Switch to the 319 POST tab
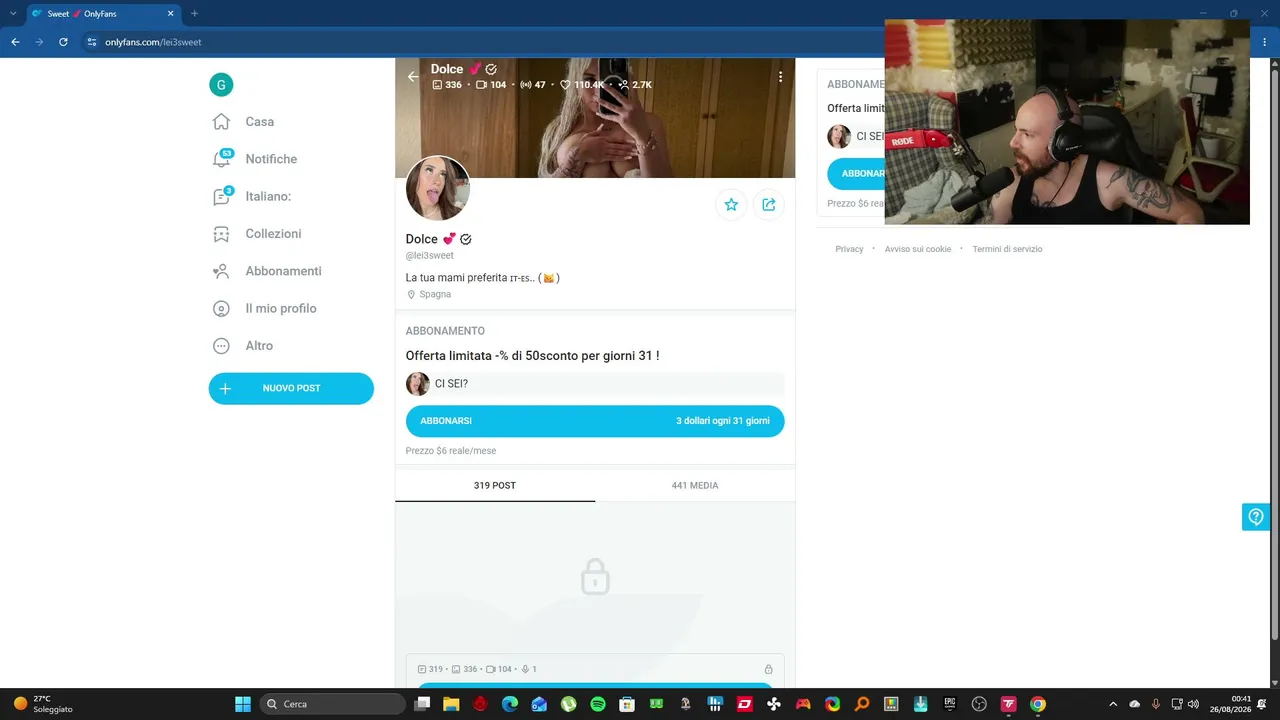Screen dimensions: 1280x720 point(495,486)
